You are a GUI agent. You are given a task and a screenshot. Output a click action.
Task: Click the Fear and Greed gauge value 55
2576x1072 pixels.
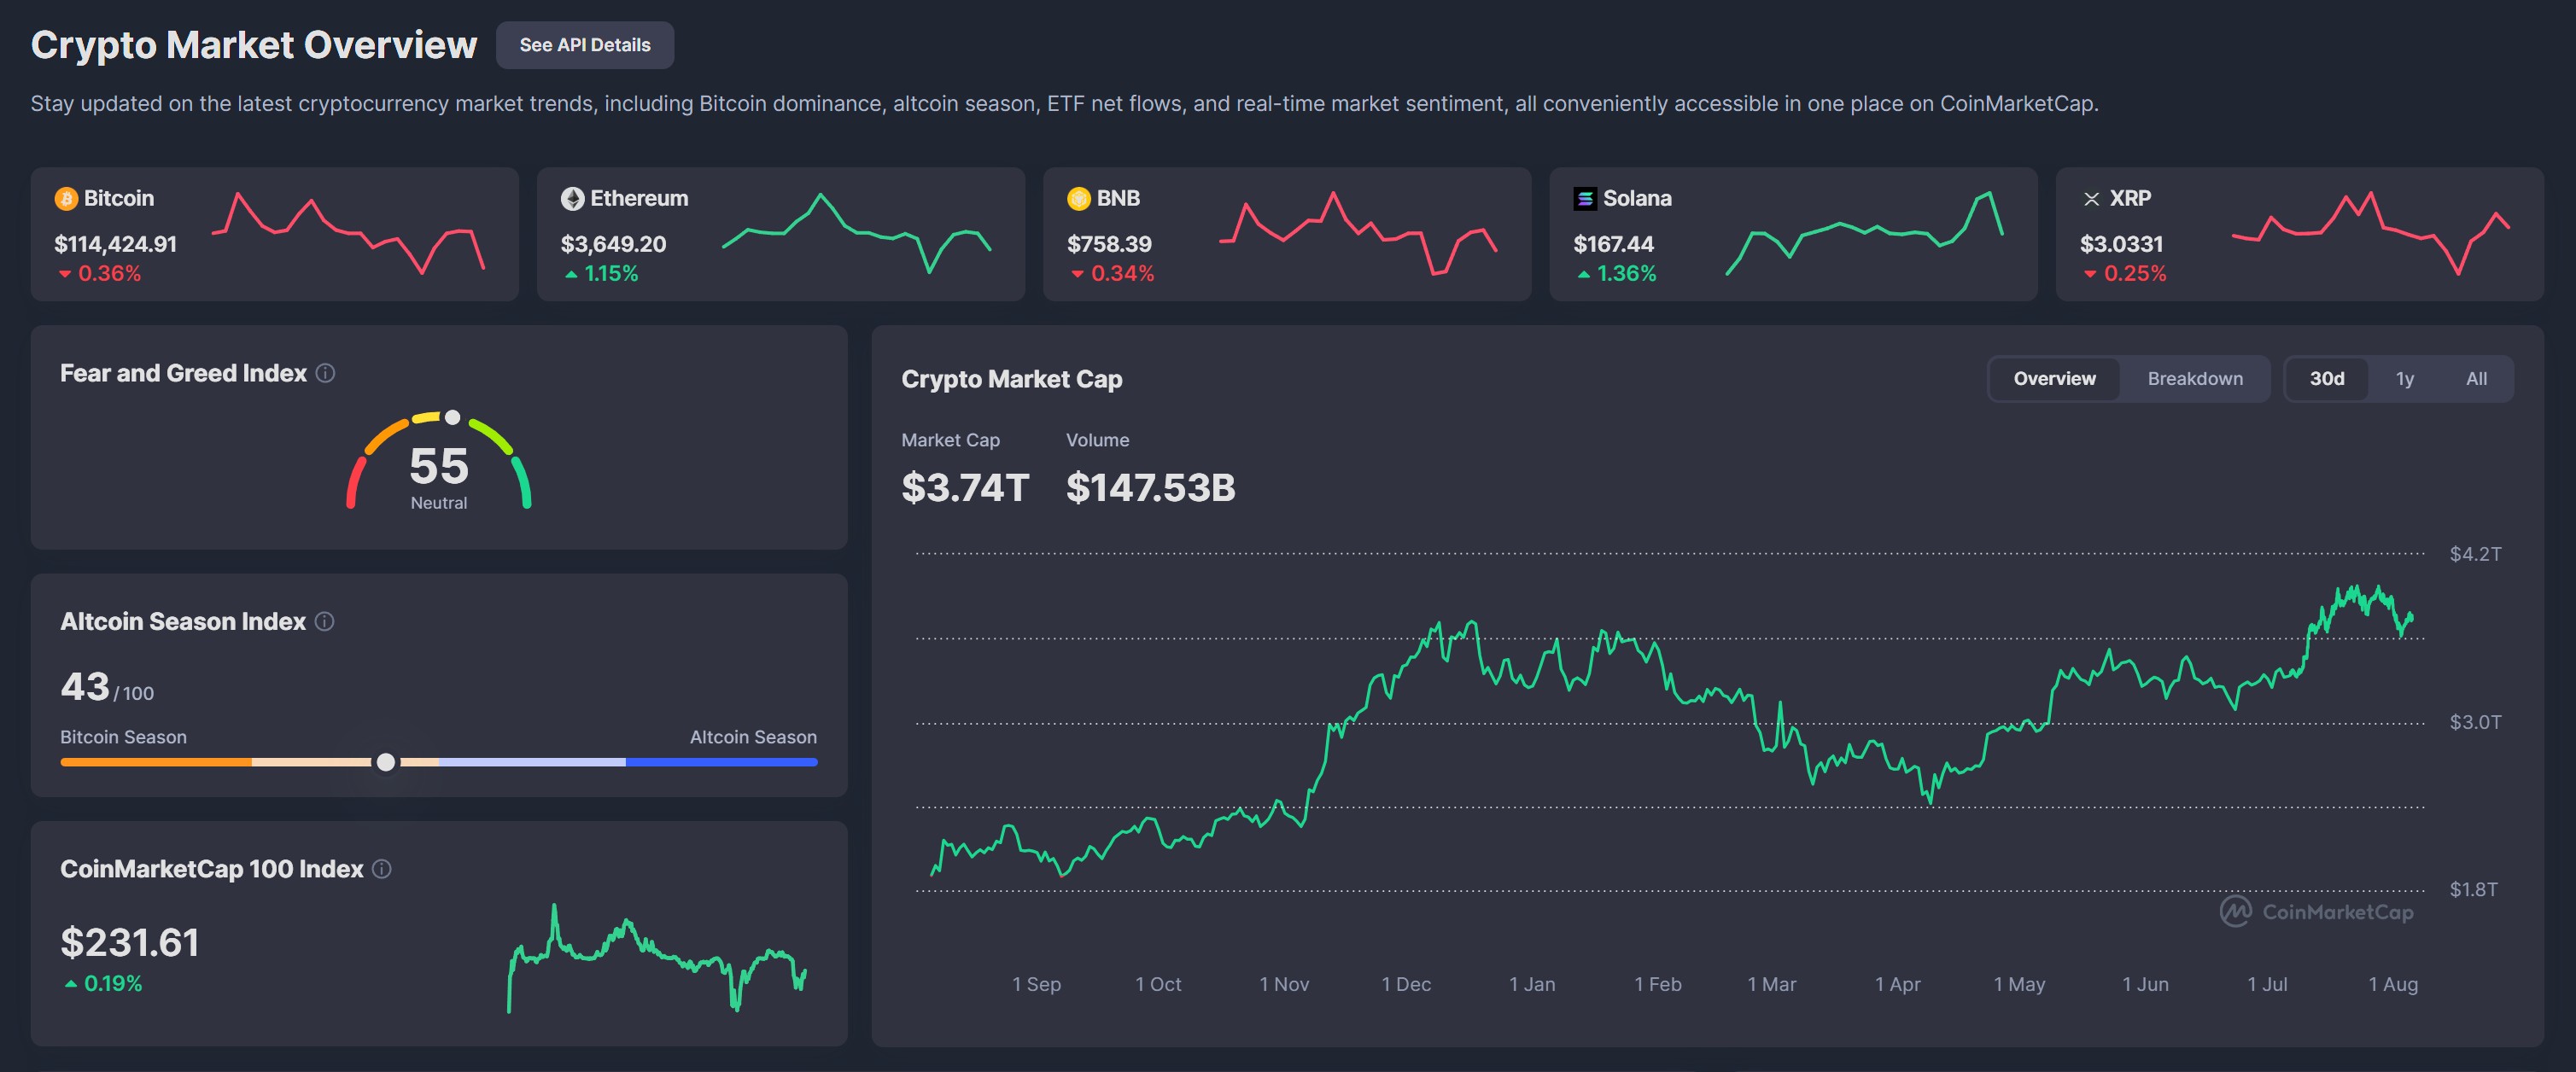[438, 466]
